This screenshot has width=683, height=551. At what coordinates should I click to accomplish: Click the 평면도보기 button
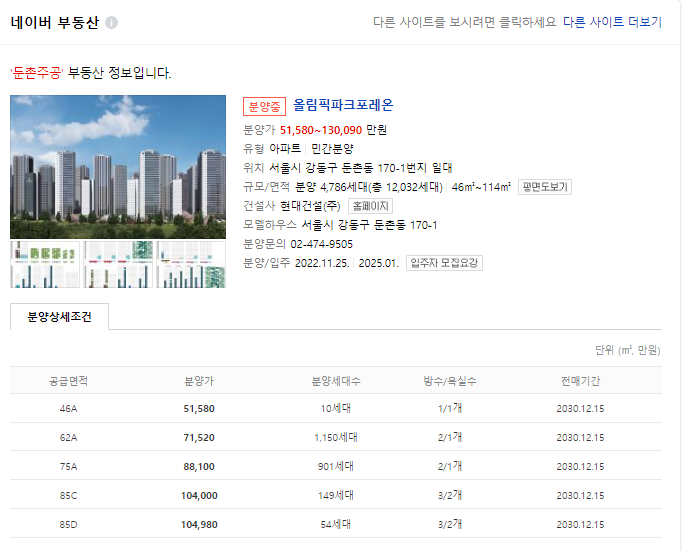click(x=545, y=187)
